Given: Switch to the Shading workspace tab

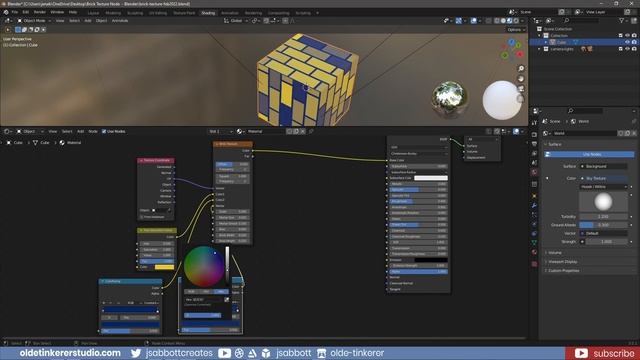Looking at the screenshot, I should 208,13.
